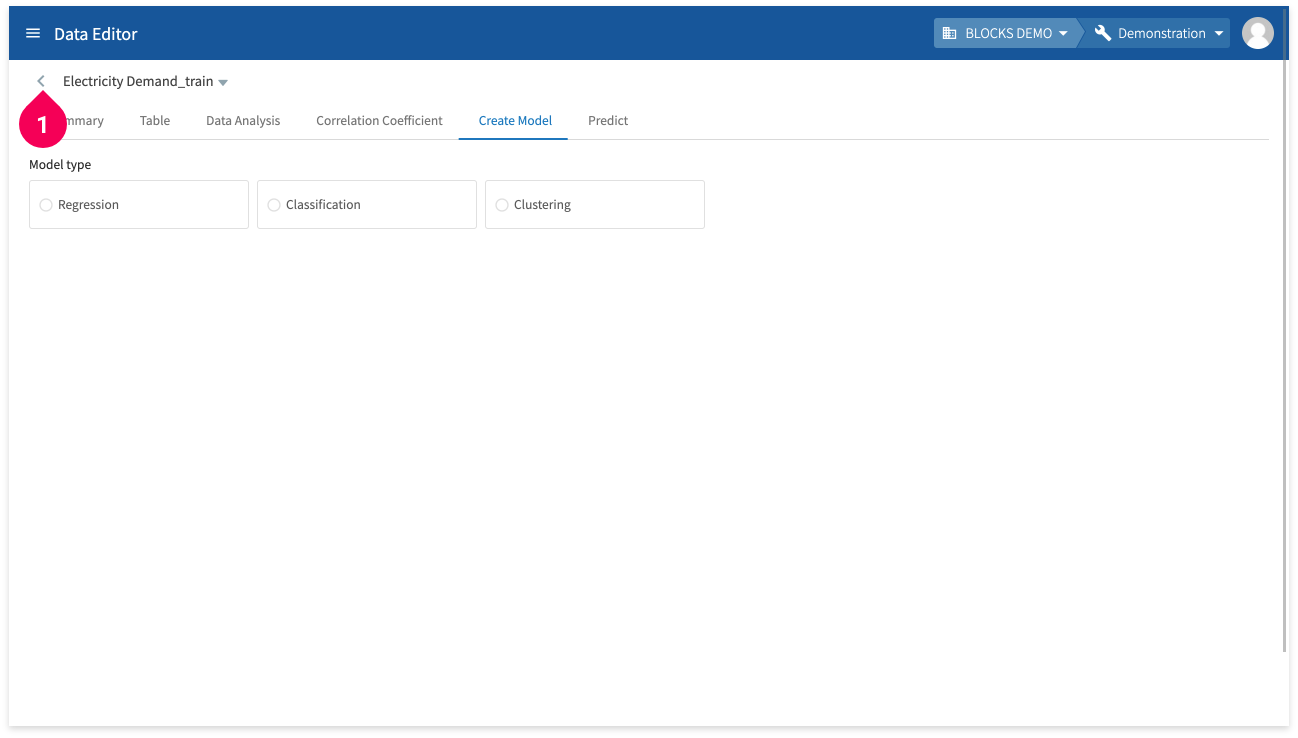The height and width of the screenshot is (738, 1298).
Task: Click the Model type label
Action: (x=60, y=164)
